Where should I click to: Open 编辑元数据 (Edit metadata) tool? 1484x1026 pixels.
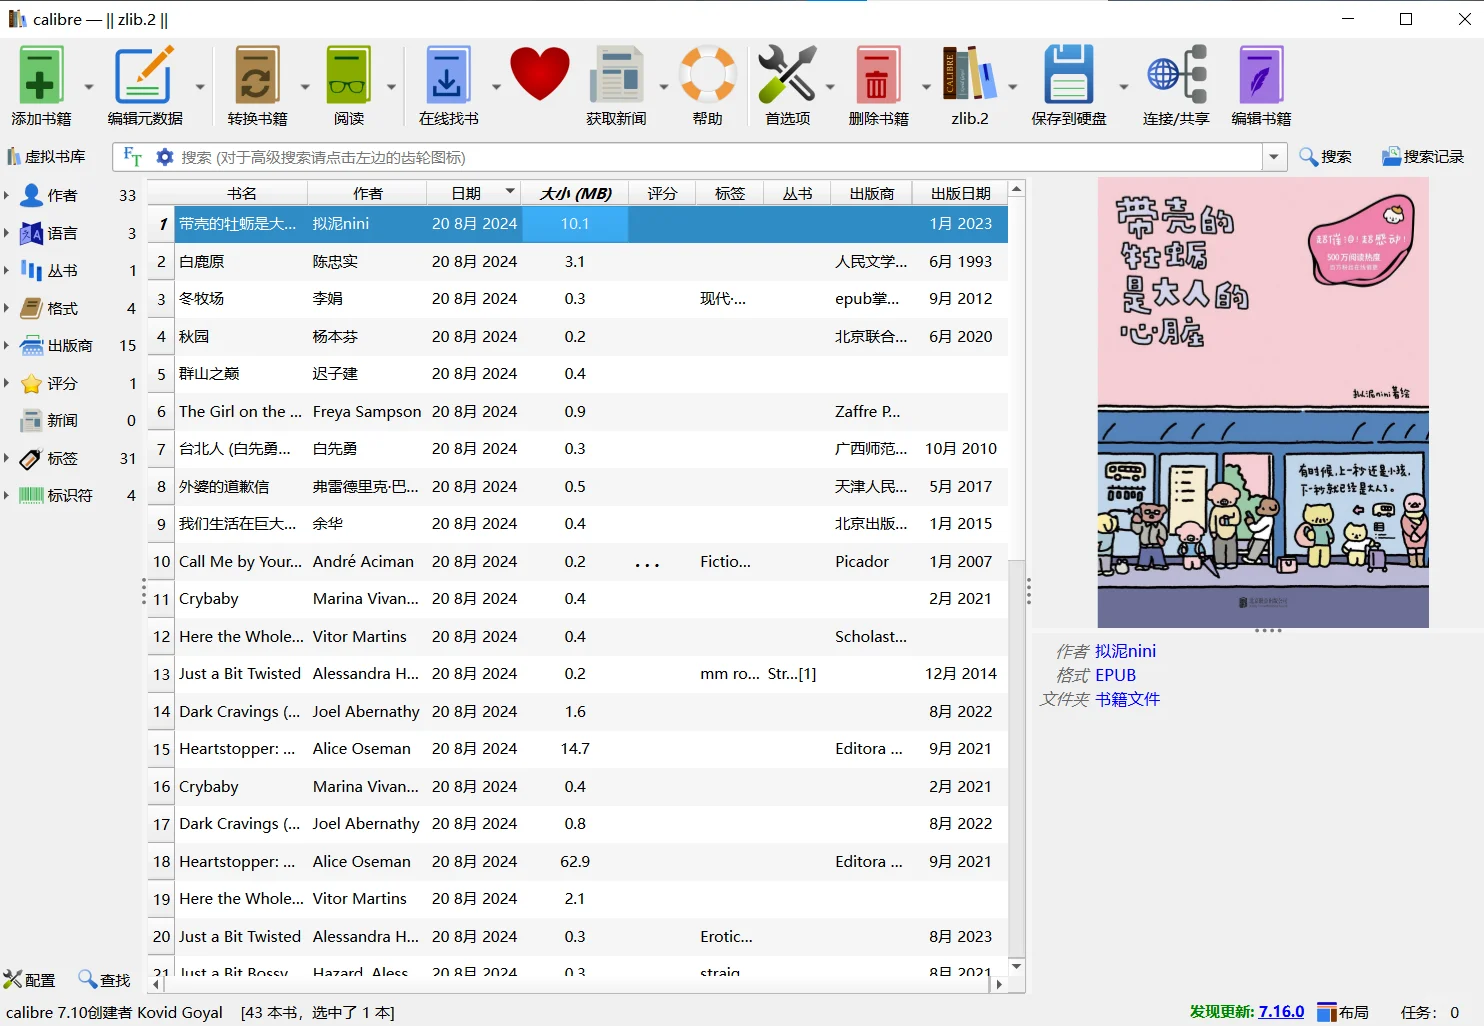click(144, 75)
